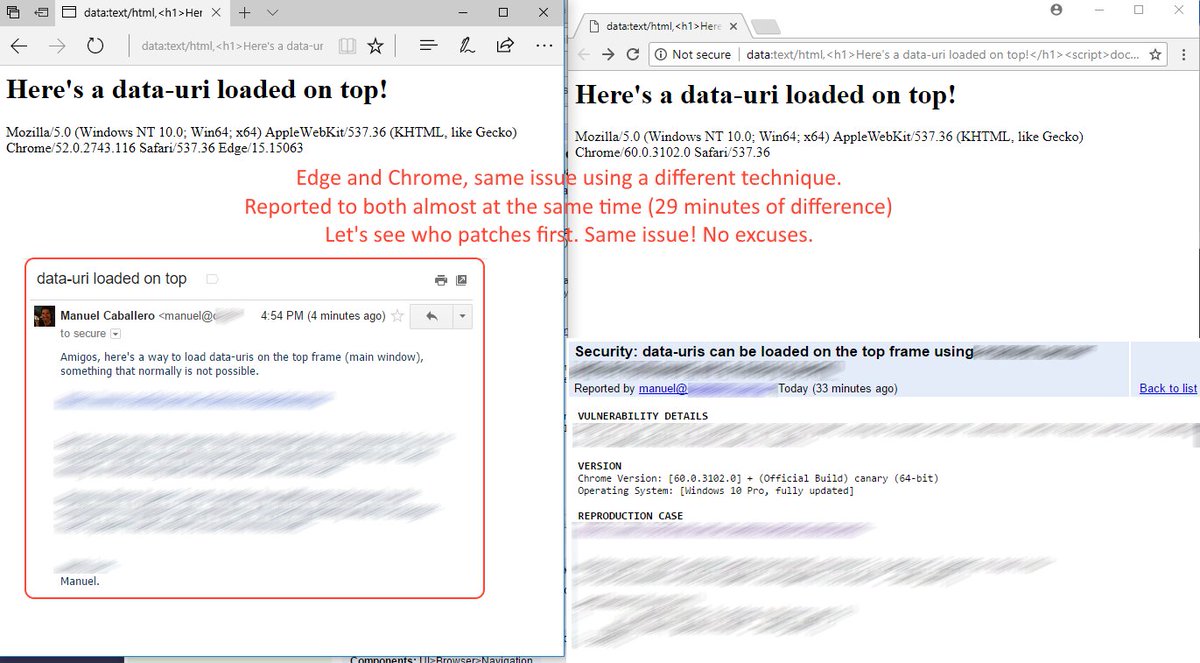Click the email subject 'data-uri loaded on top'
The image size is (1200, 663).
tap(112, 279)
